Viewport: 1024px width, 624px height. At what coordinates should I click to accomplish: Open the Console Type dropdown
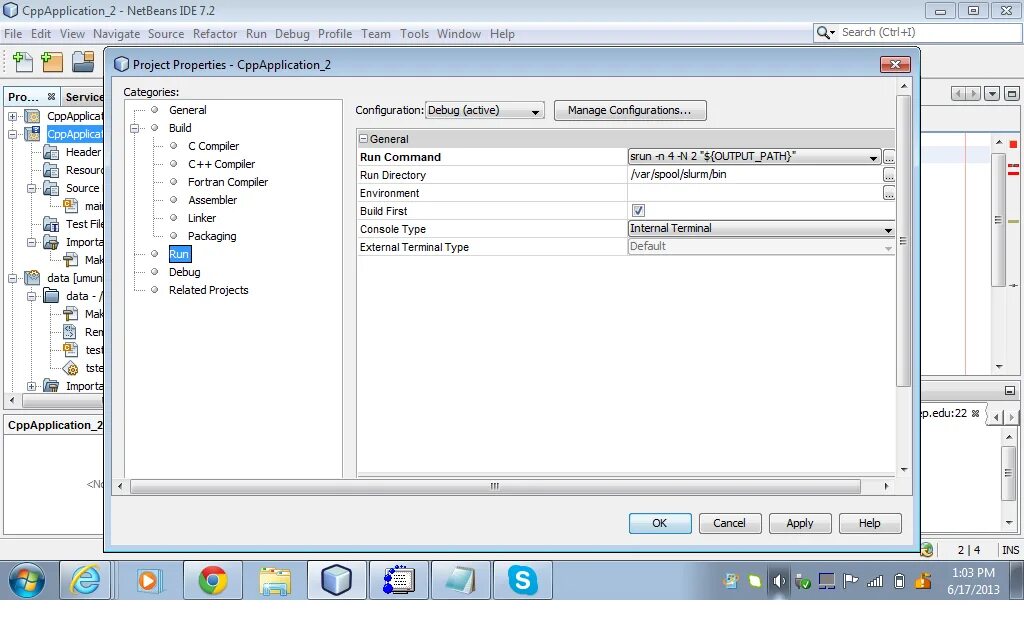tap(761, 228)
